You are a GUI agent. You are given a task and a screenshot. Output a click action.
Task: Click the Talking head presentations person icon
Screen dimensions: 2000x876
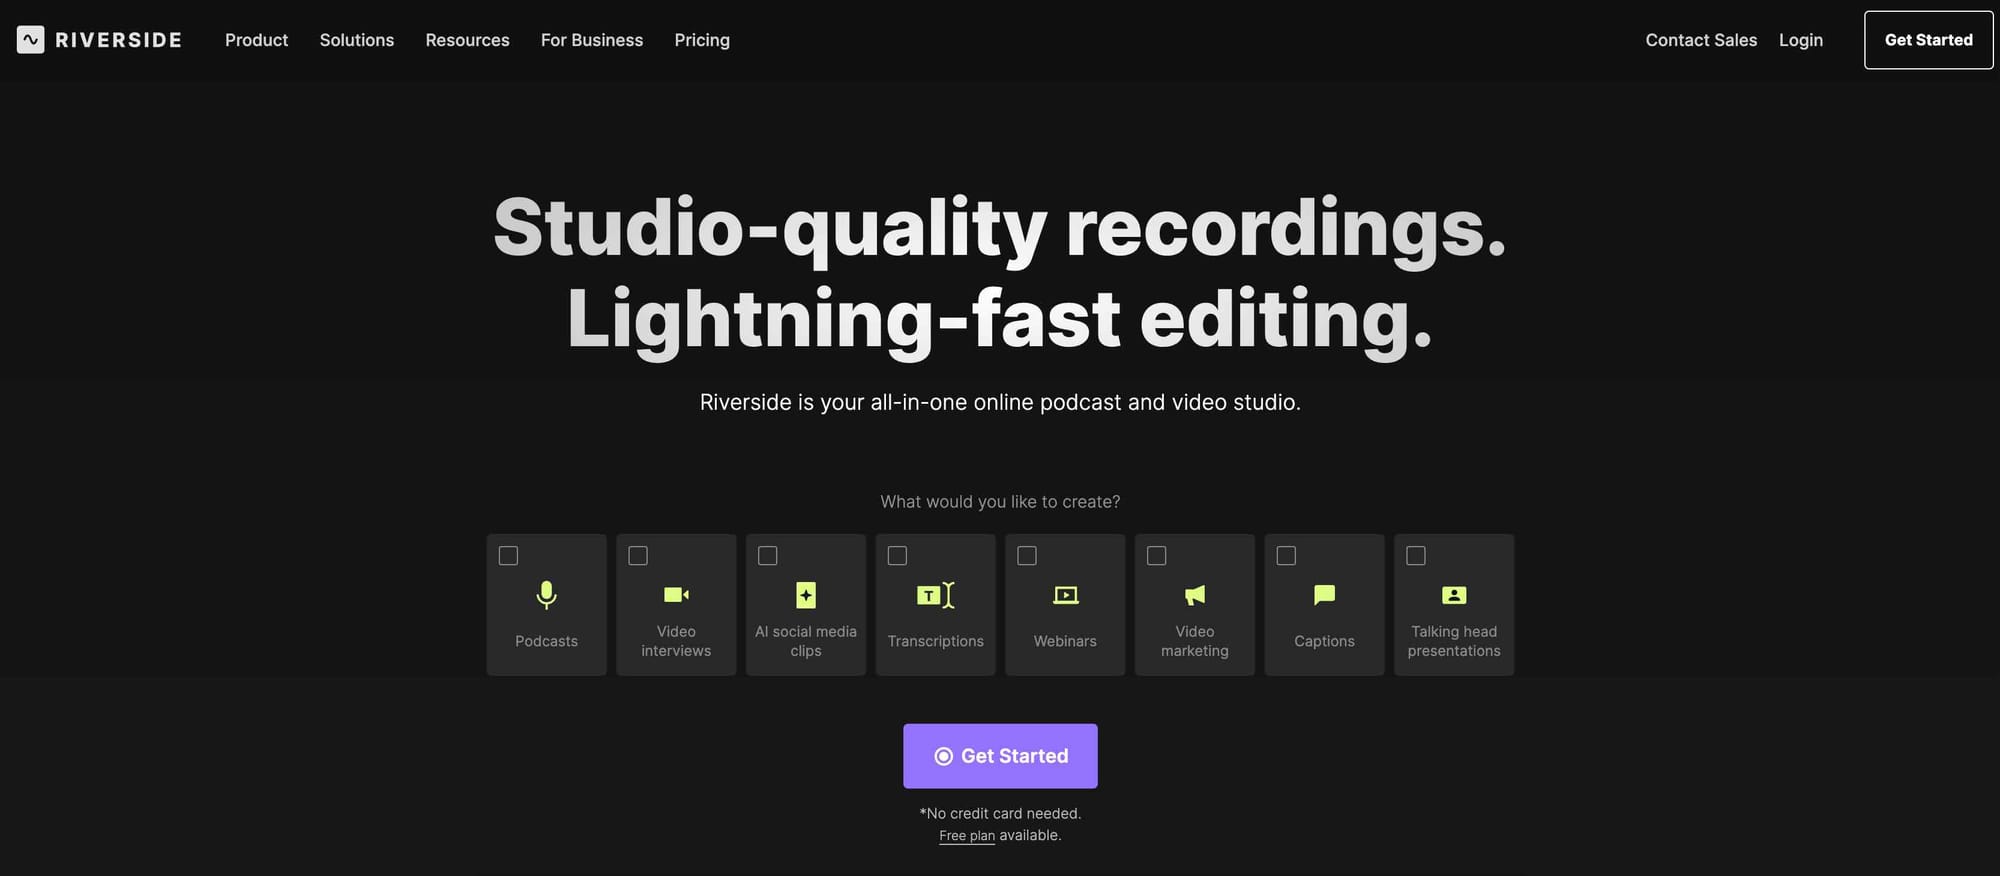coord(1454,595)
